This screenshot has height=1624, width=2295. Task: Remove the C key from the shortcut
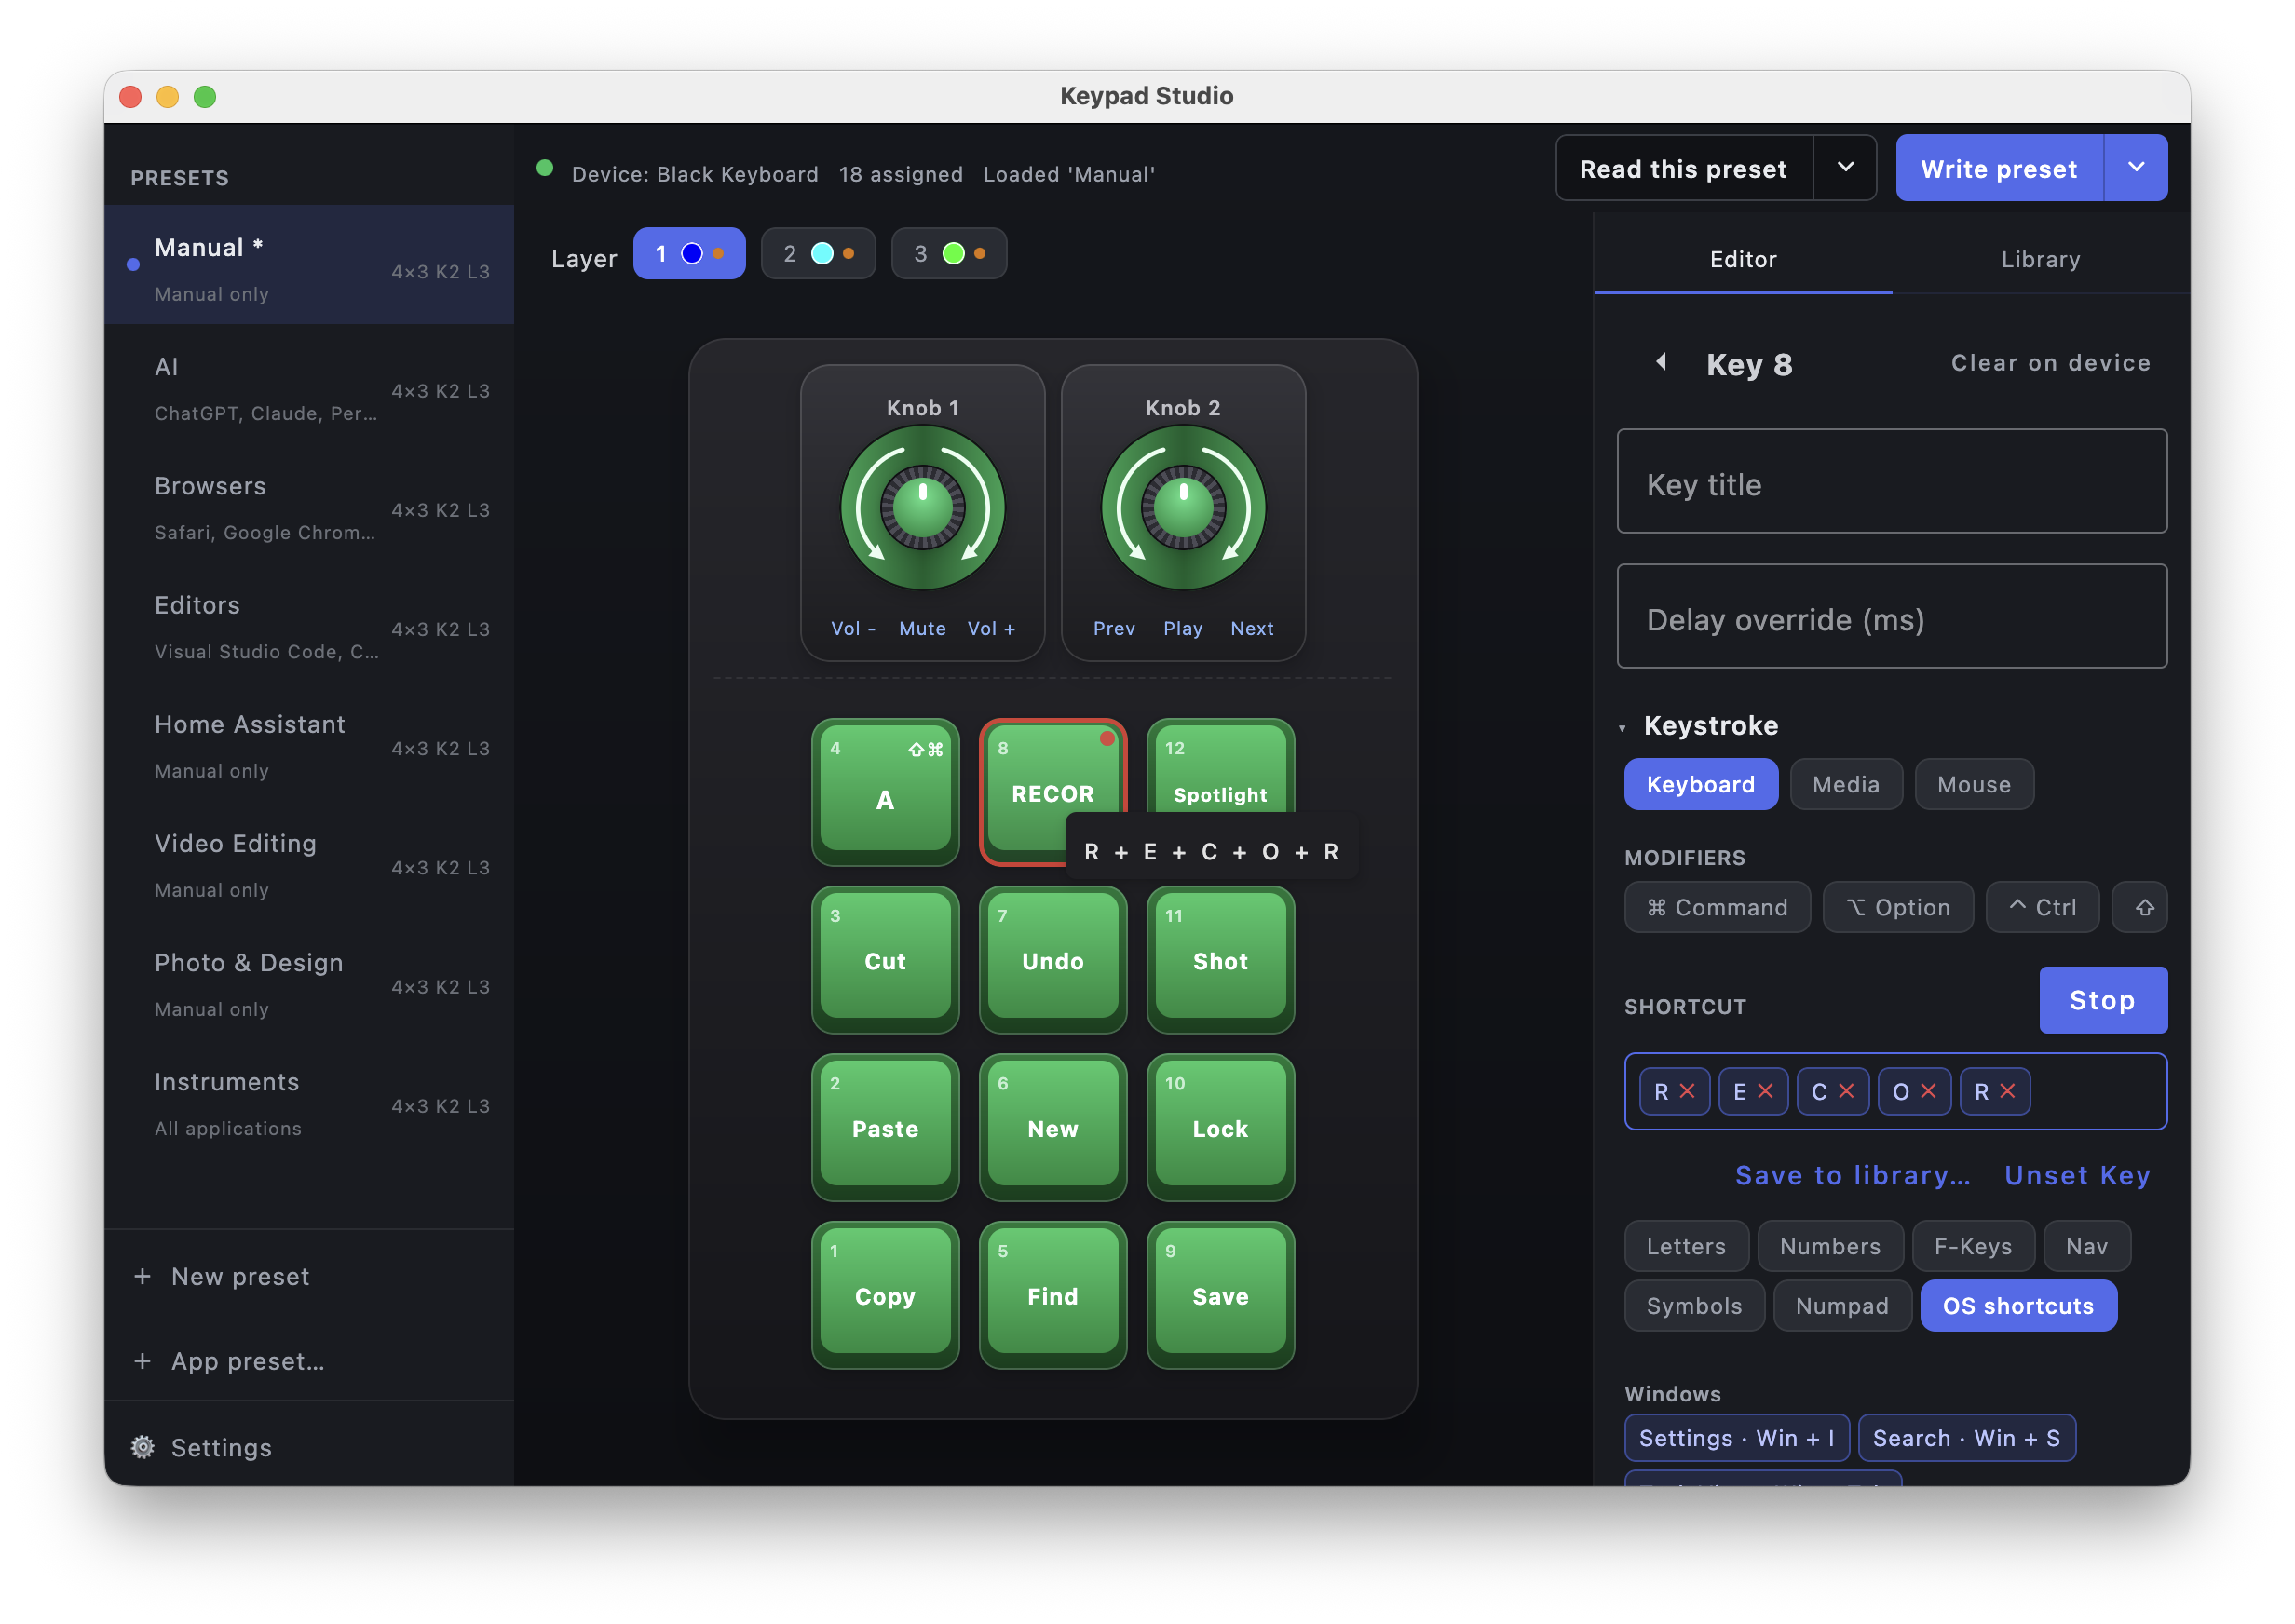1846,1091
